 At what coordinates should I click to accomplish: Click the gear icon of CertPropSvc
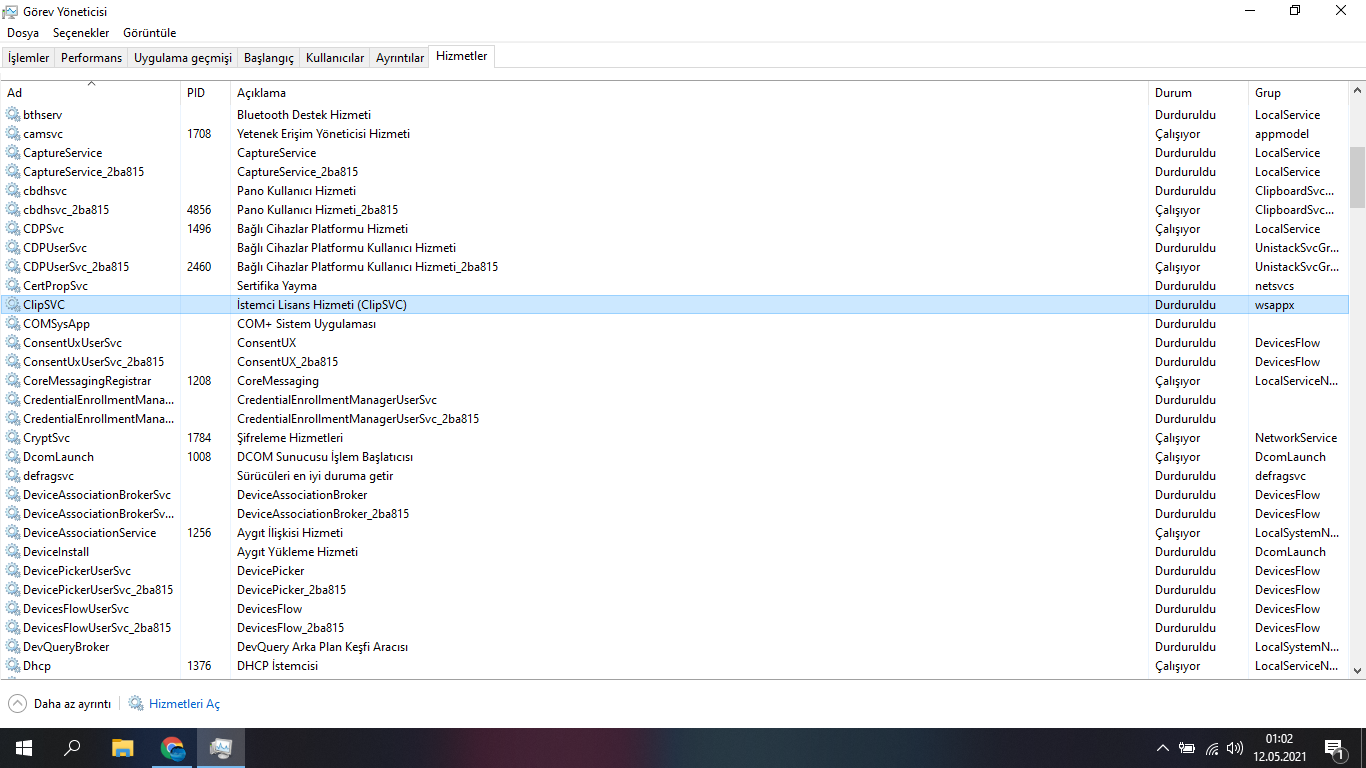point(13,286)
